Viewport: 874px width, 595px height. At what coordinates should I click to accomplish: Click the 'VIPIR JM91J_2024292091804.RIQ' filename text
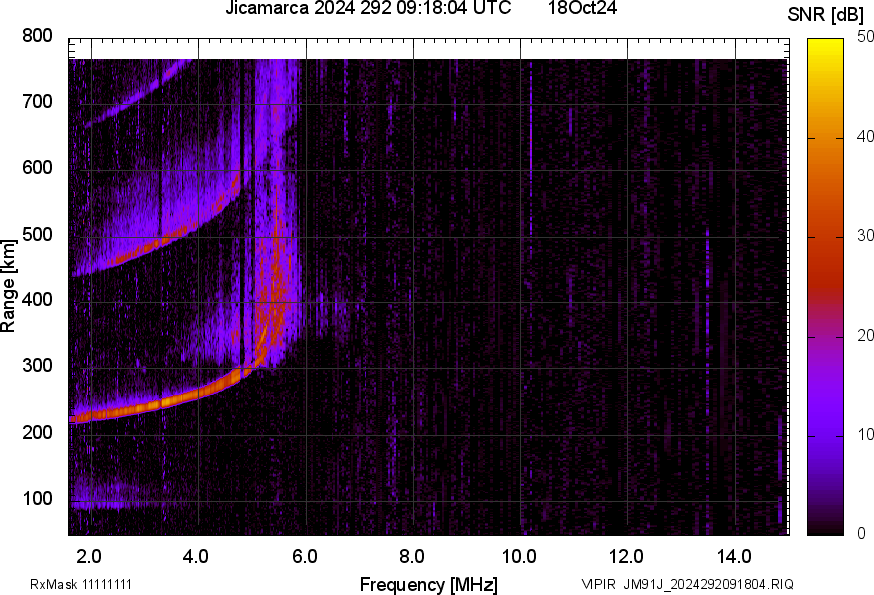coord(687,584)
